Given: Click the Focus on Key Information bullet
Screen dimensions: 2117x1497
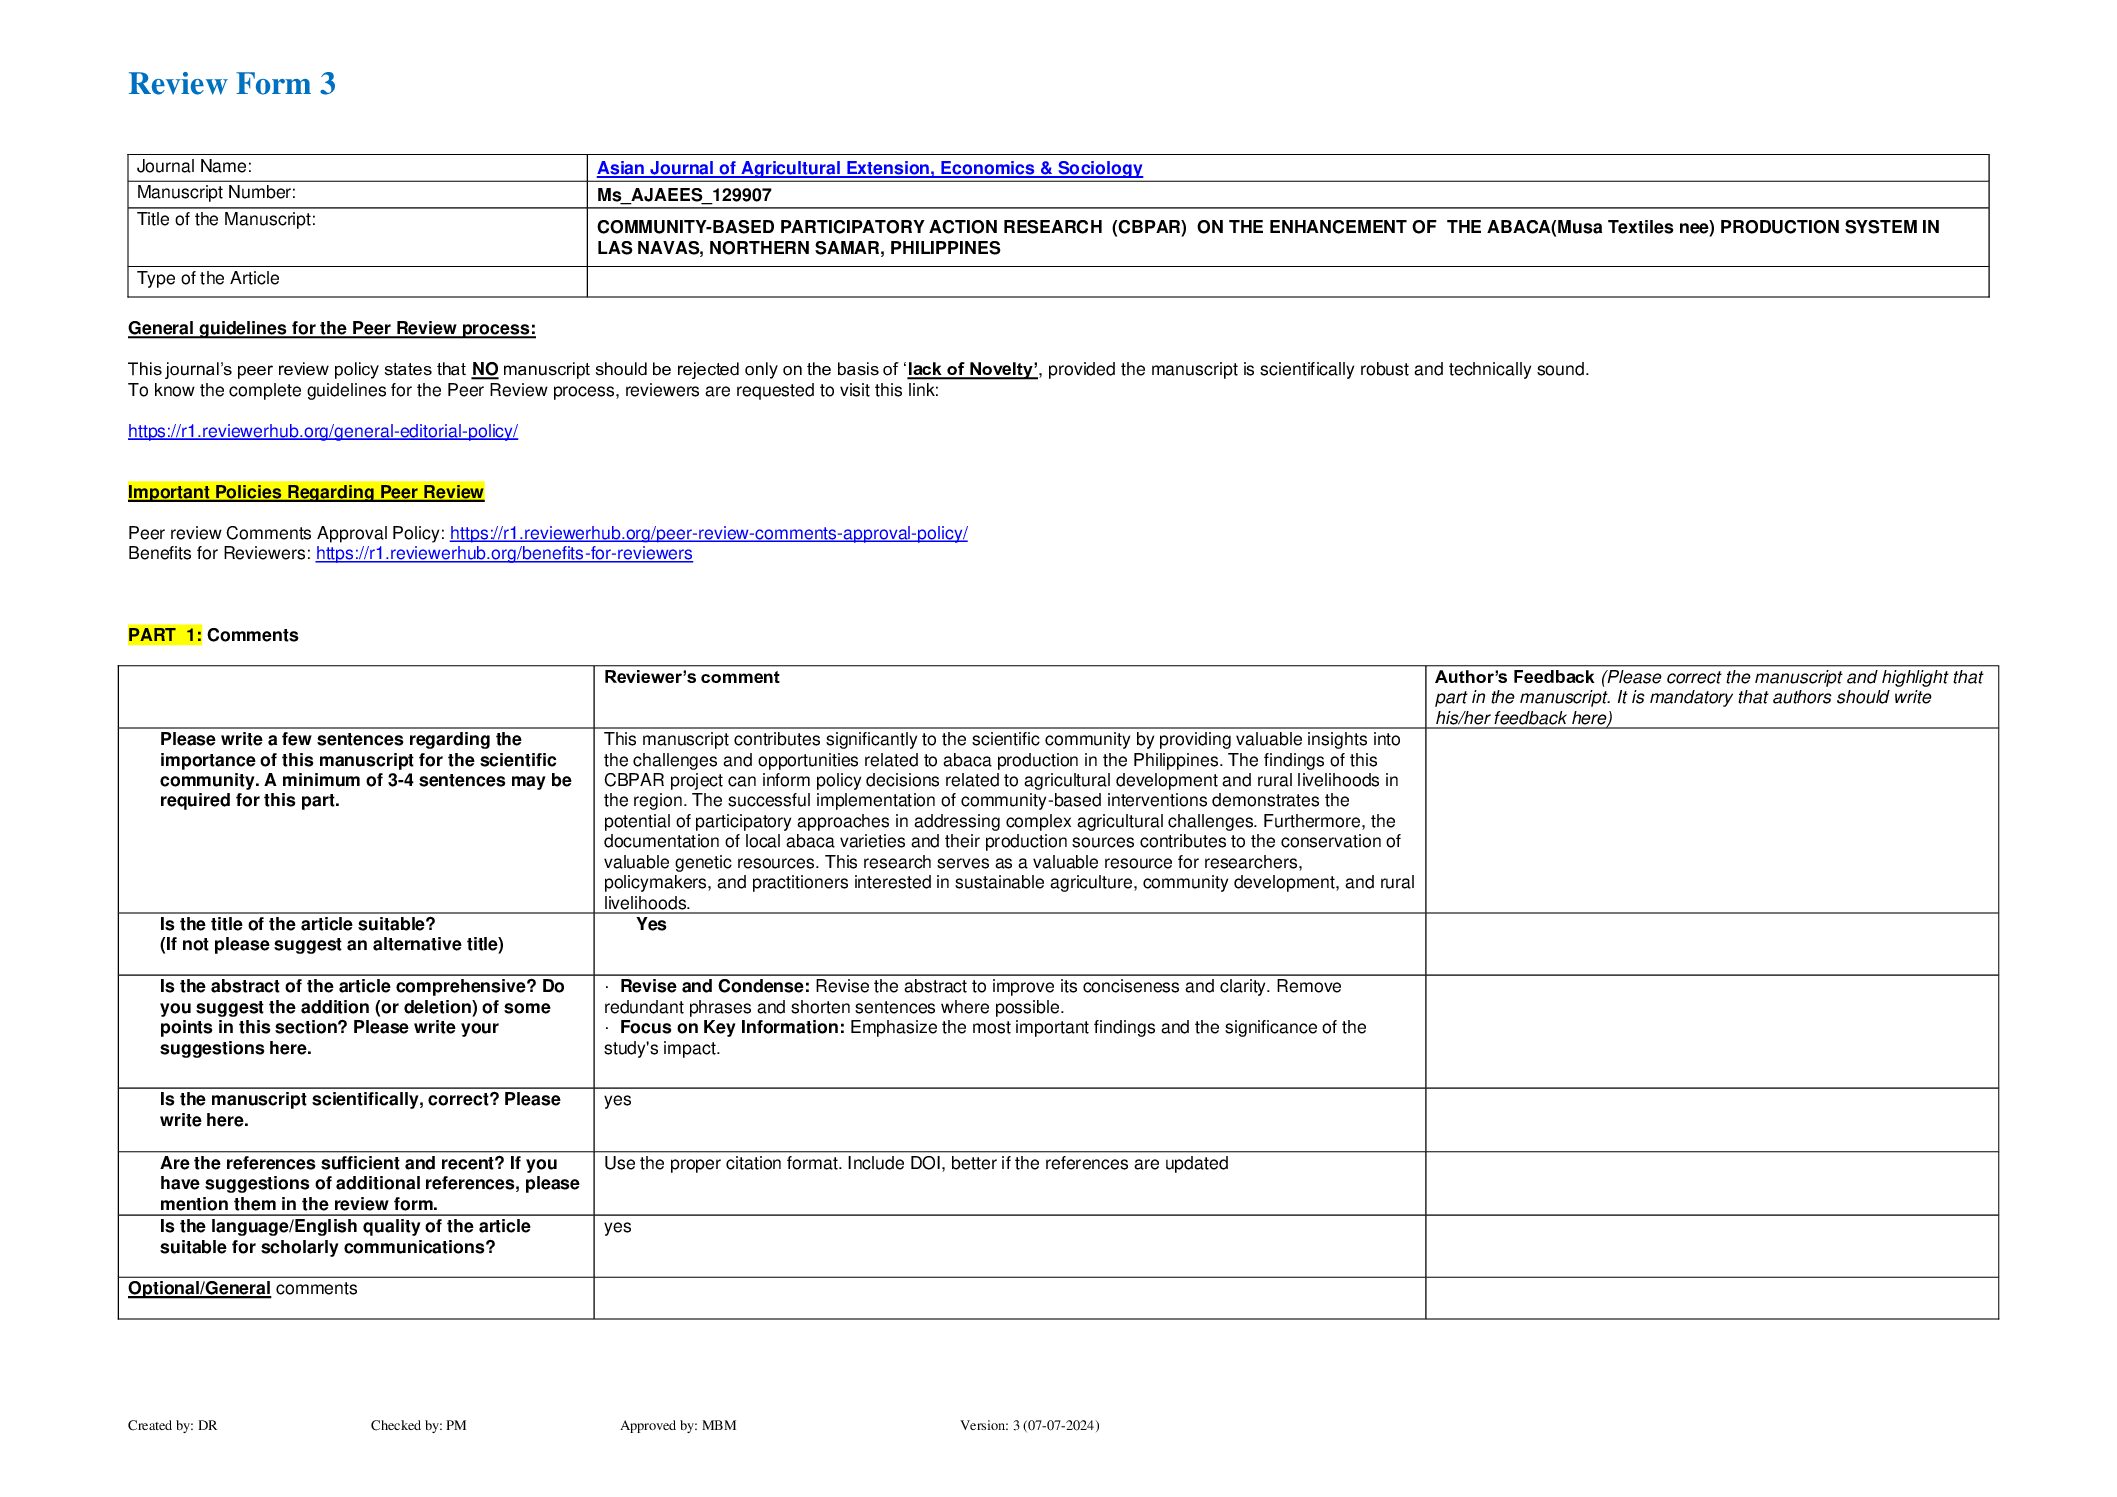Looking at the screenshot, I should pos(732,1027).
